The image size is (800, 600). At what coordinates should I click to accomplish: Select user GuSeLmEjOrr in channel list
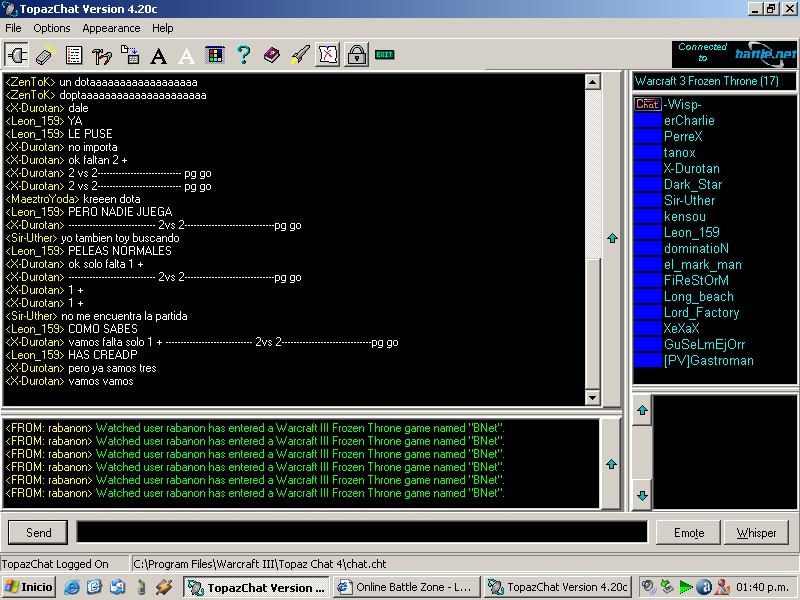coord(704,344)
